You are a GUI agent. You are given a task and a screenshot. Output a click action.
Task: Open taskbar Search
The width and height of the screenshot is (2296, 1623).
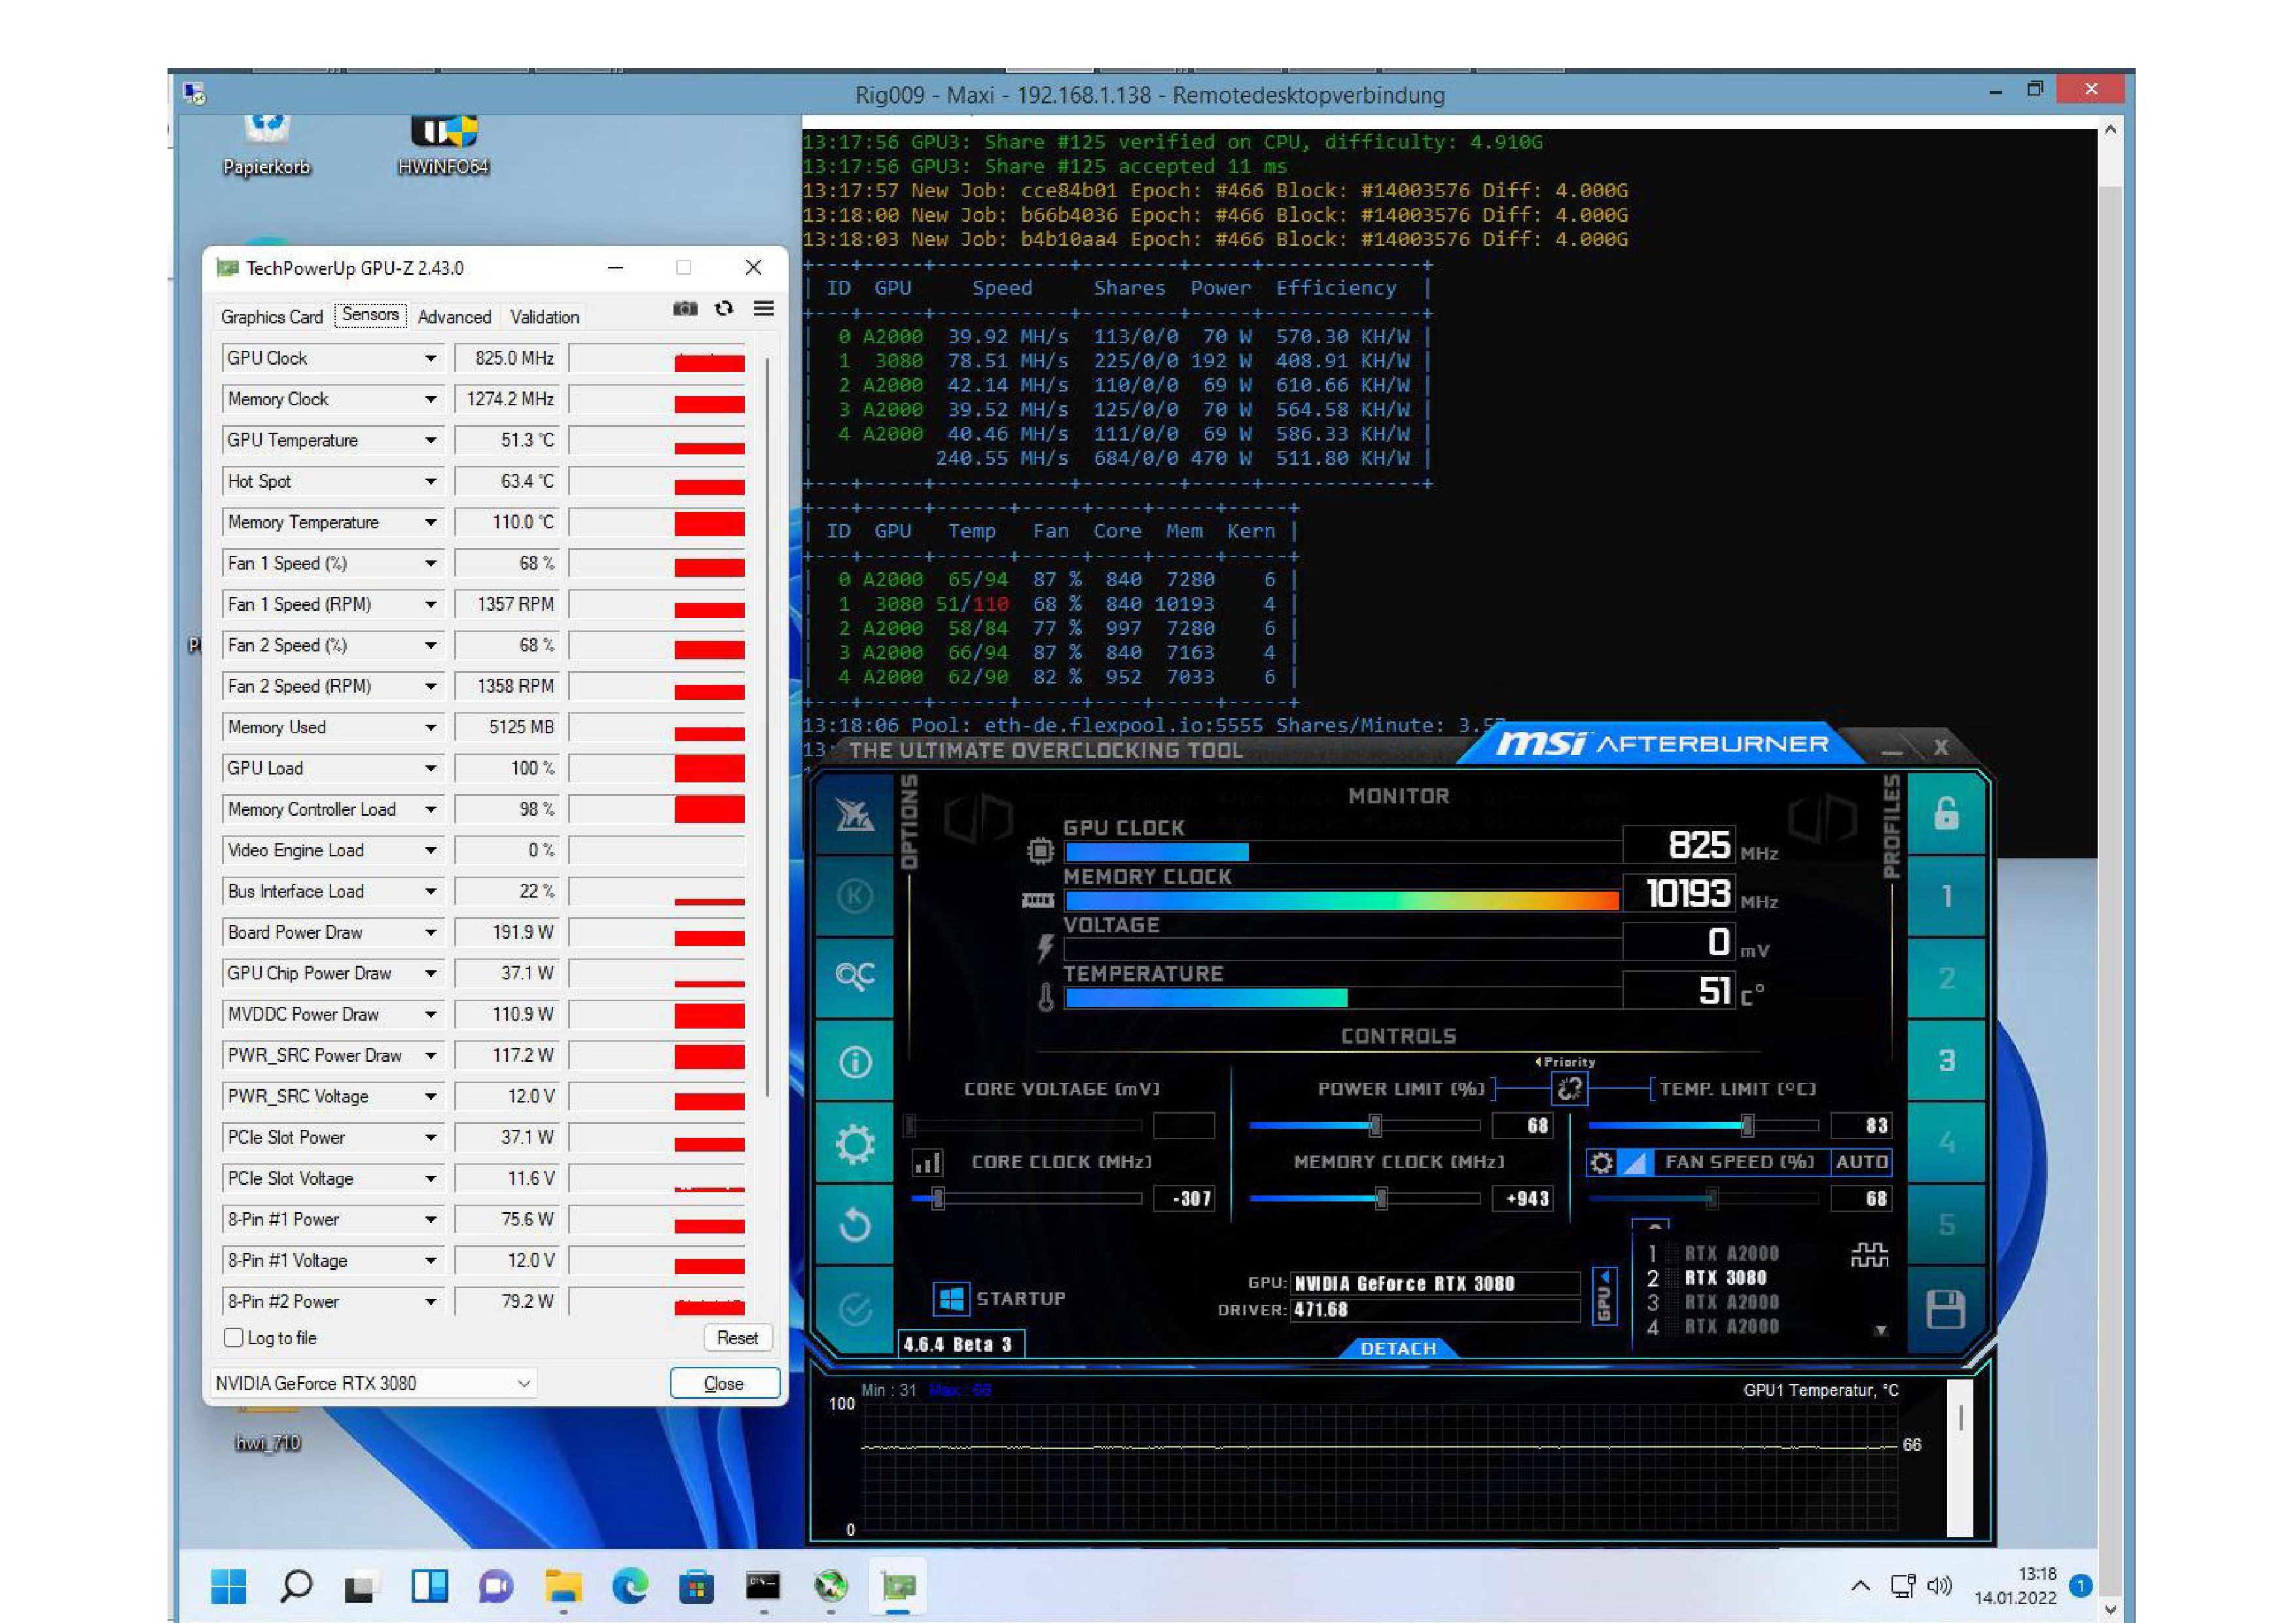[296, 1586]
